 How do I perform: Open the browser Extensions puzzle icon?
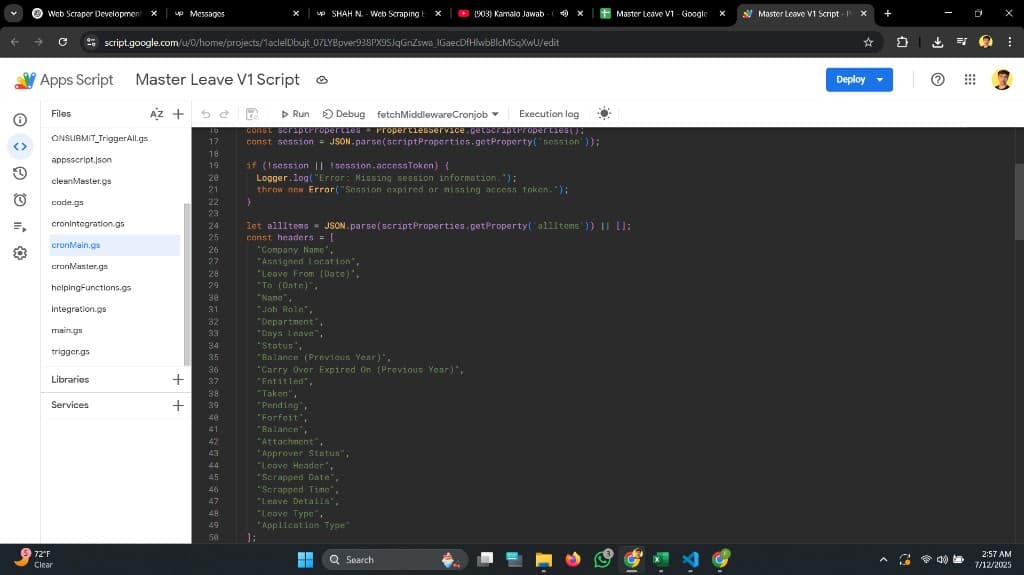tap(902, 42)
